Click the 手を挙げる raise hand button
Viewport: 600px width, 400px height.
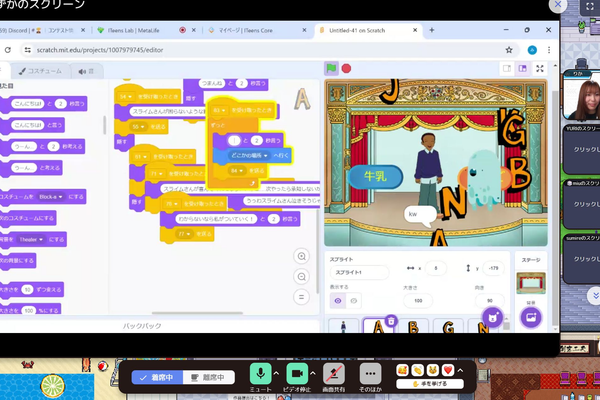(430, 384)
